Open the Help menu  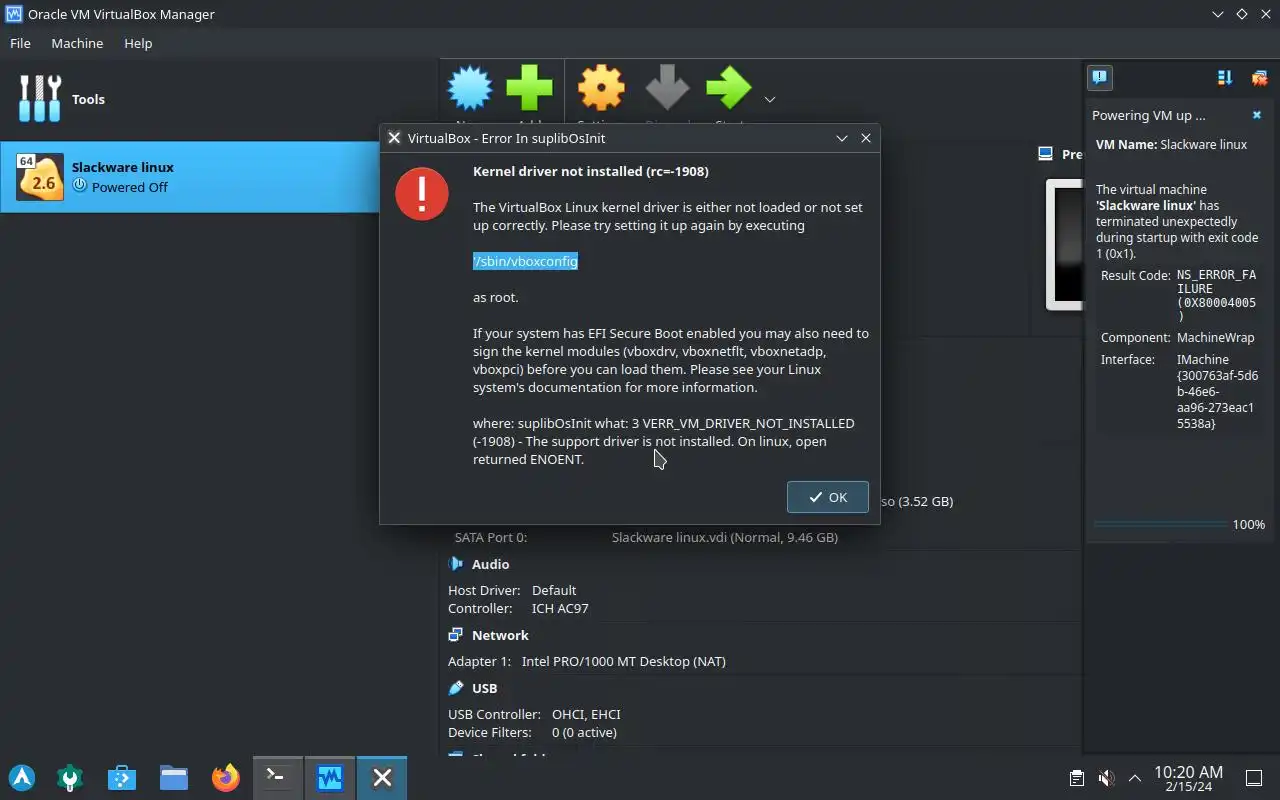coord(138,43)
